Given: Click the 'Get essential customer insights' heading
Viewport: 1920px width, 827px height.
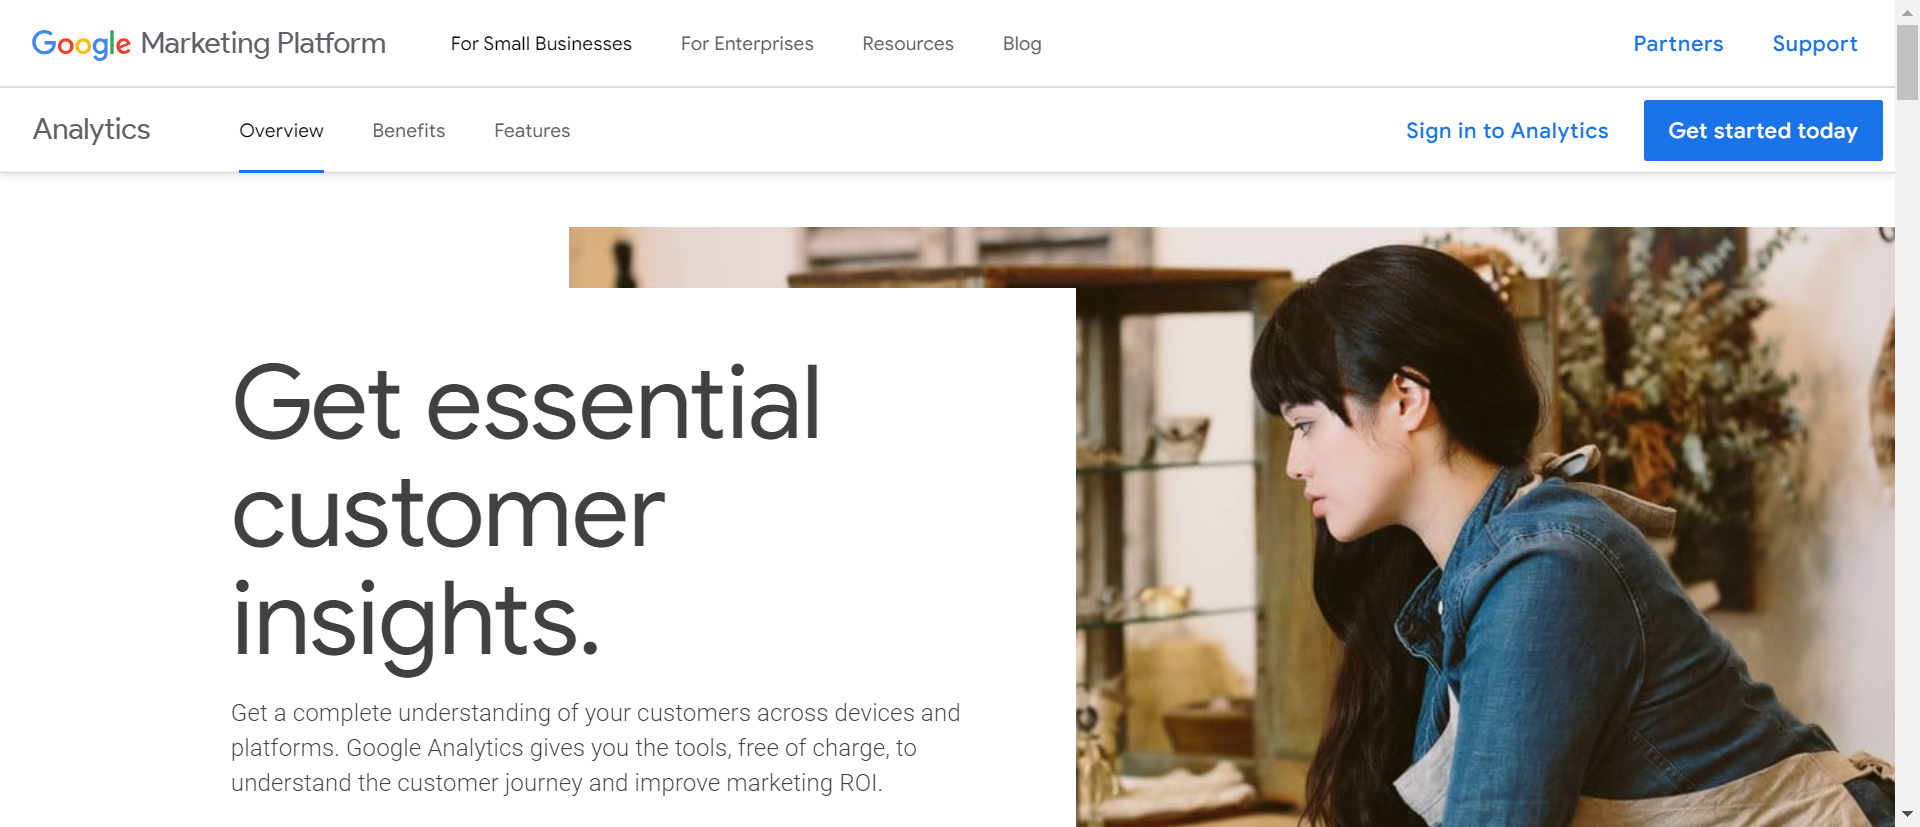Looking at the screenshot, I should (527, 510).
